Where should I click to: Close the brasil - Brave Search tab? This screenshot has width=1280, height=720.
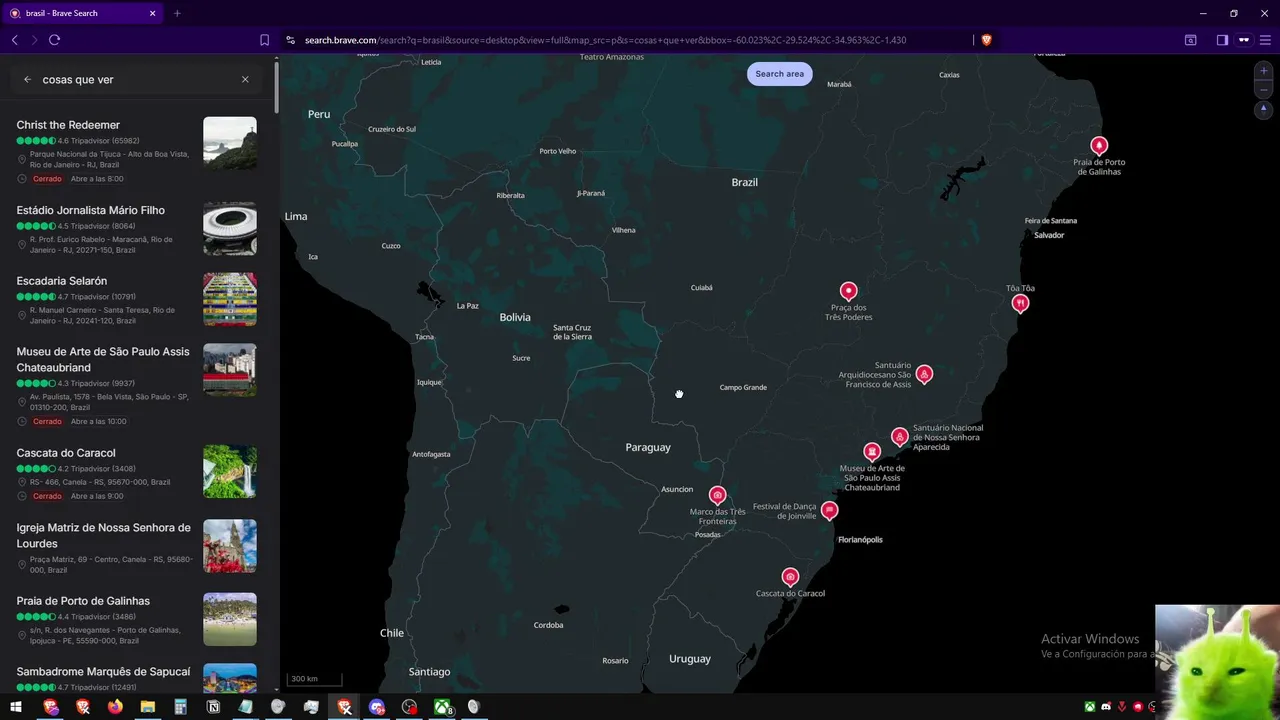pos(152,13)
